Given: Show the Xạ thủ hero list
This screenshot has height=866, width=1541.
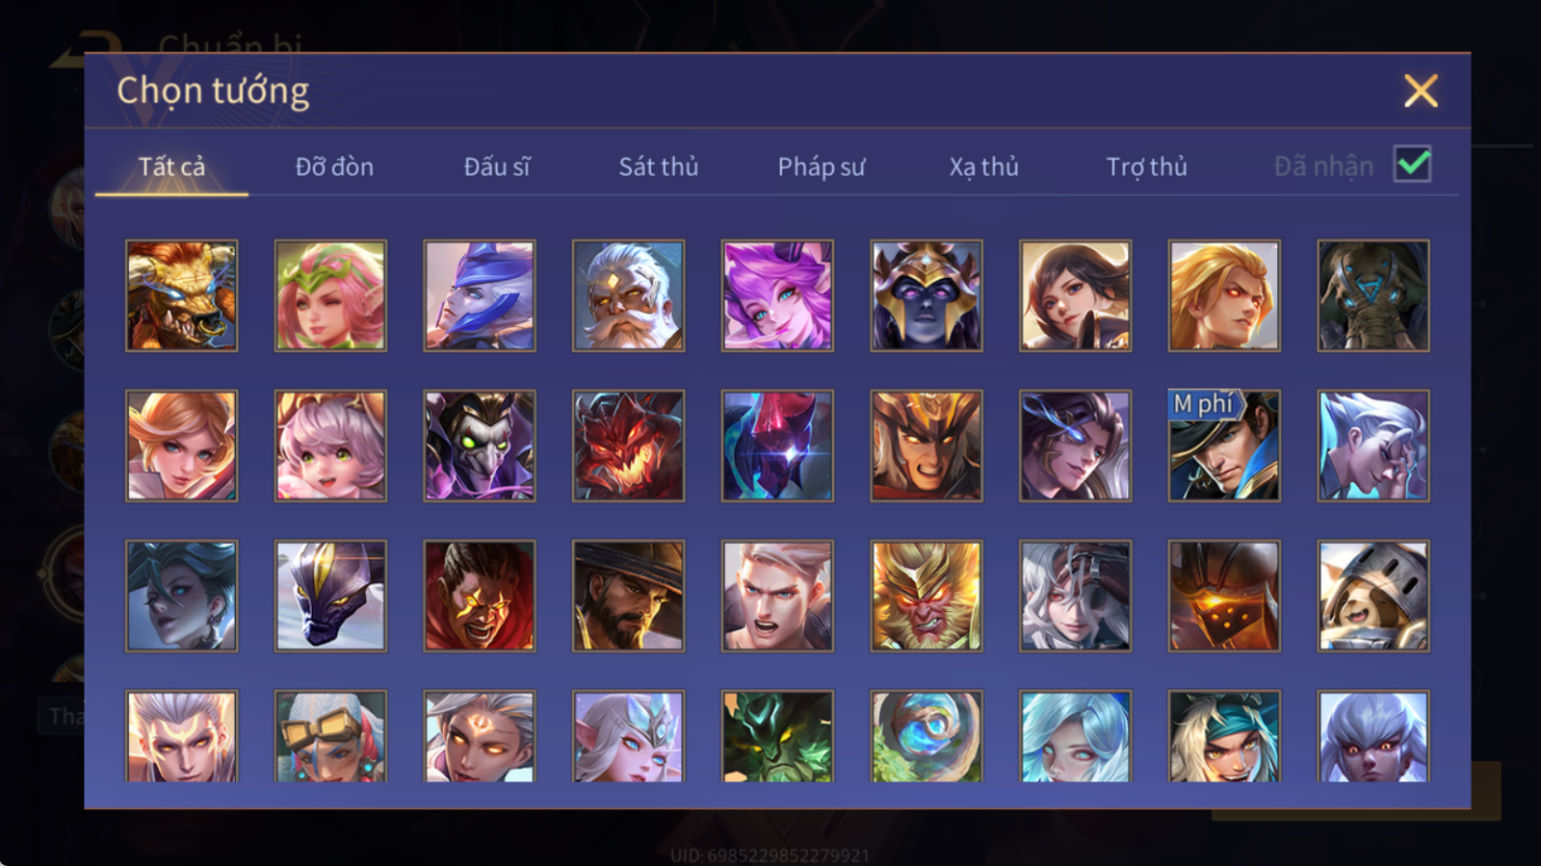Looking at the screenshot, I should tap(984, 166).
